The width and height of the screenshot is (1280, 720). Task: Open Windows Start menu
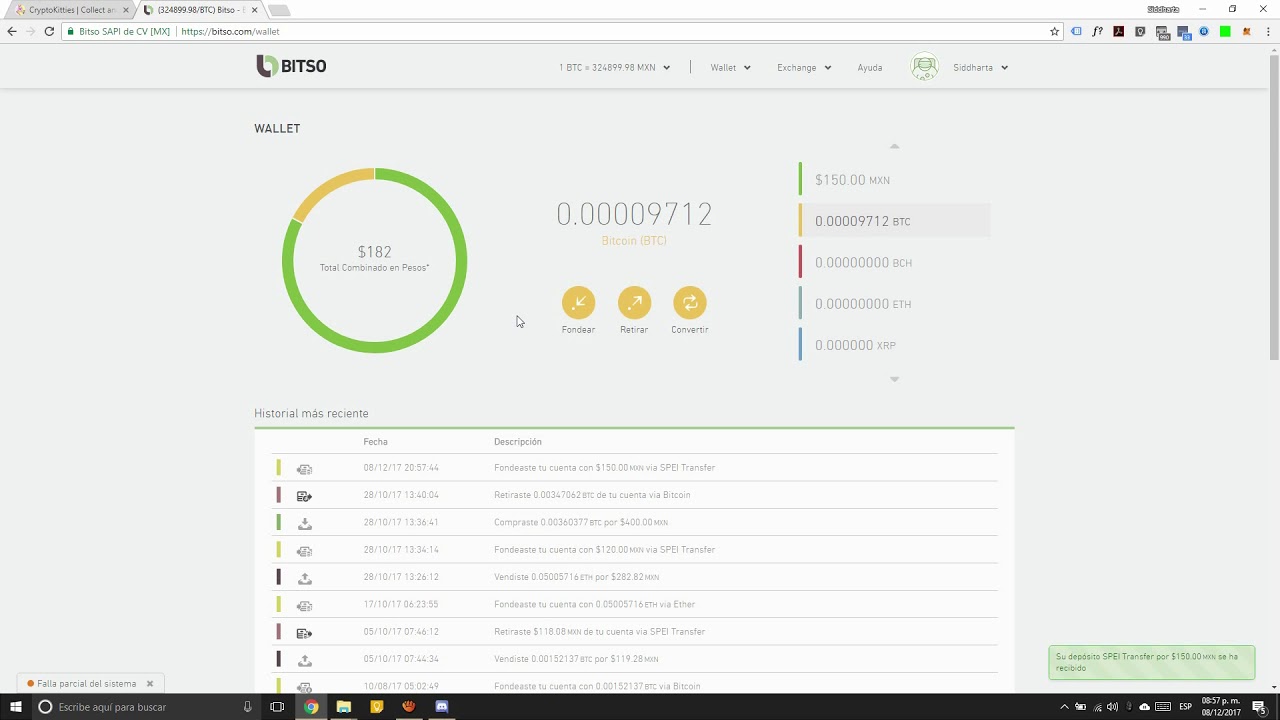(x=15, y=707)
